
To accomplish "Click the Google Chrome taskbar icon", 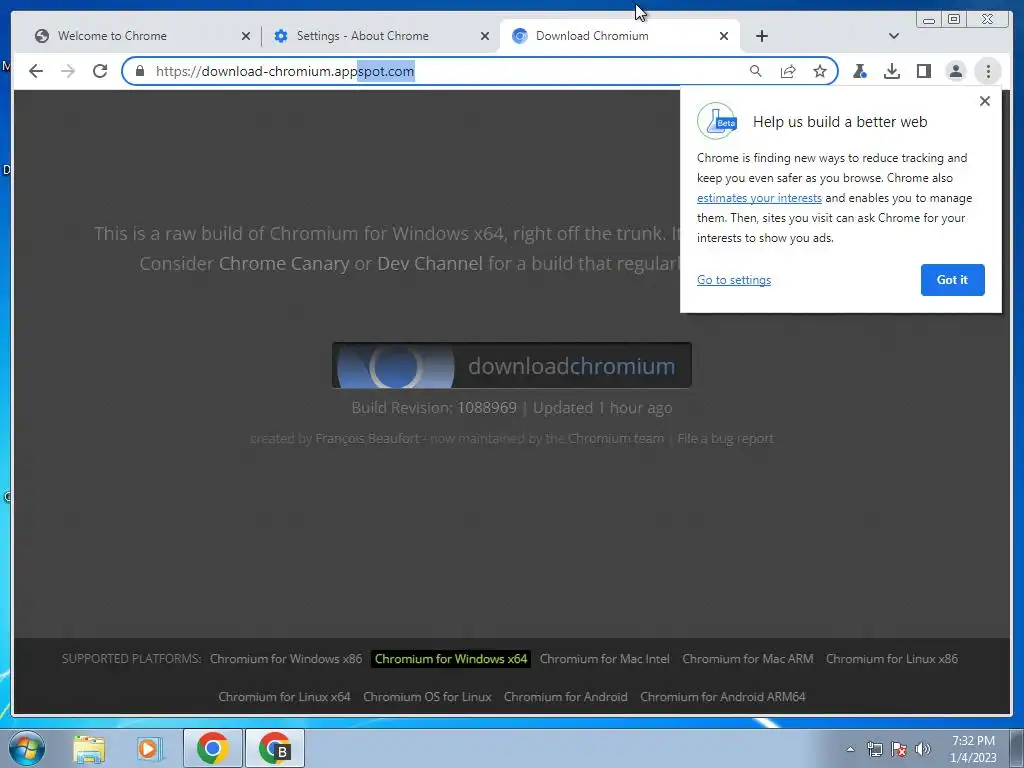I will (212, 748).
